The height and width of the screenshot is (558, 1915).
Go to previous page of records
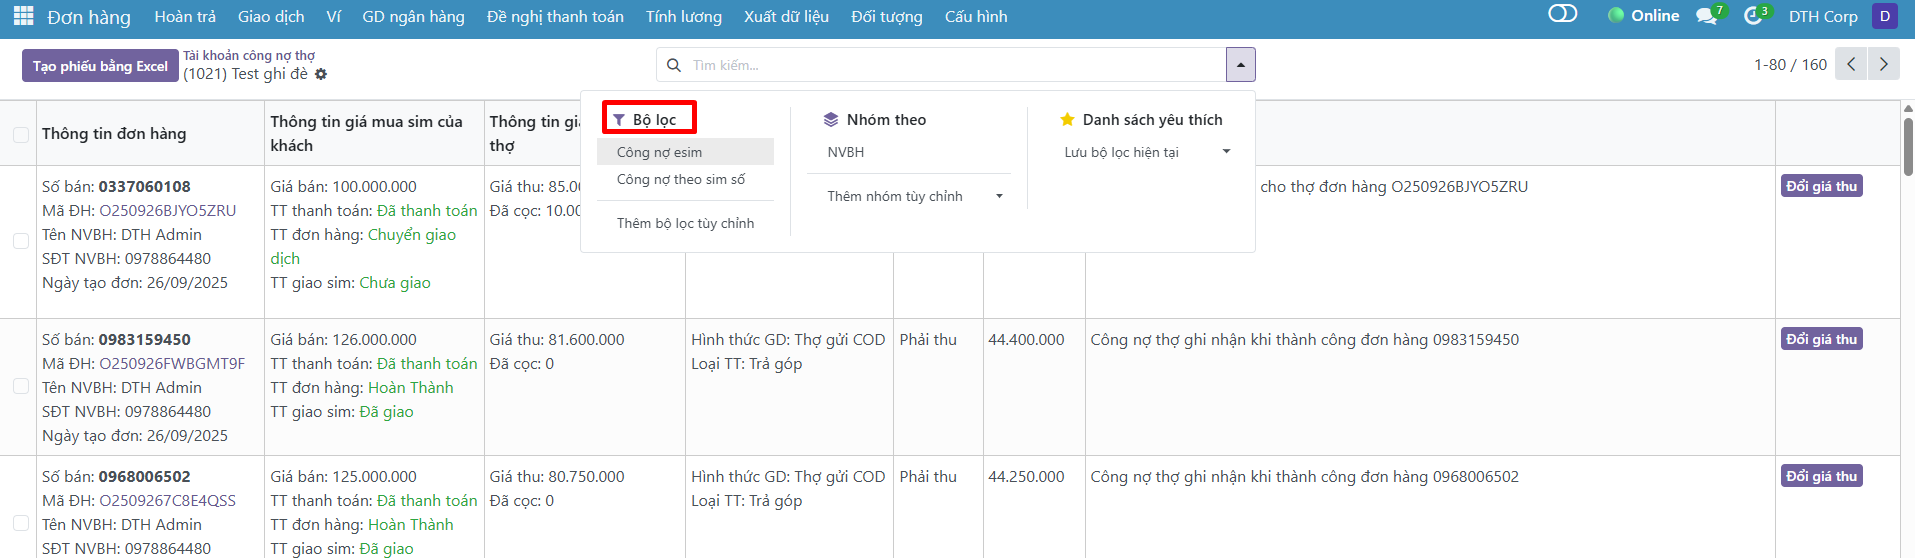click(x=1851, y=65)
